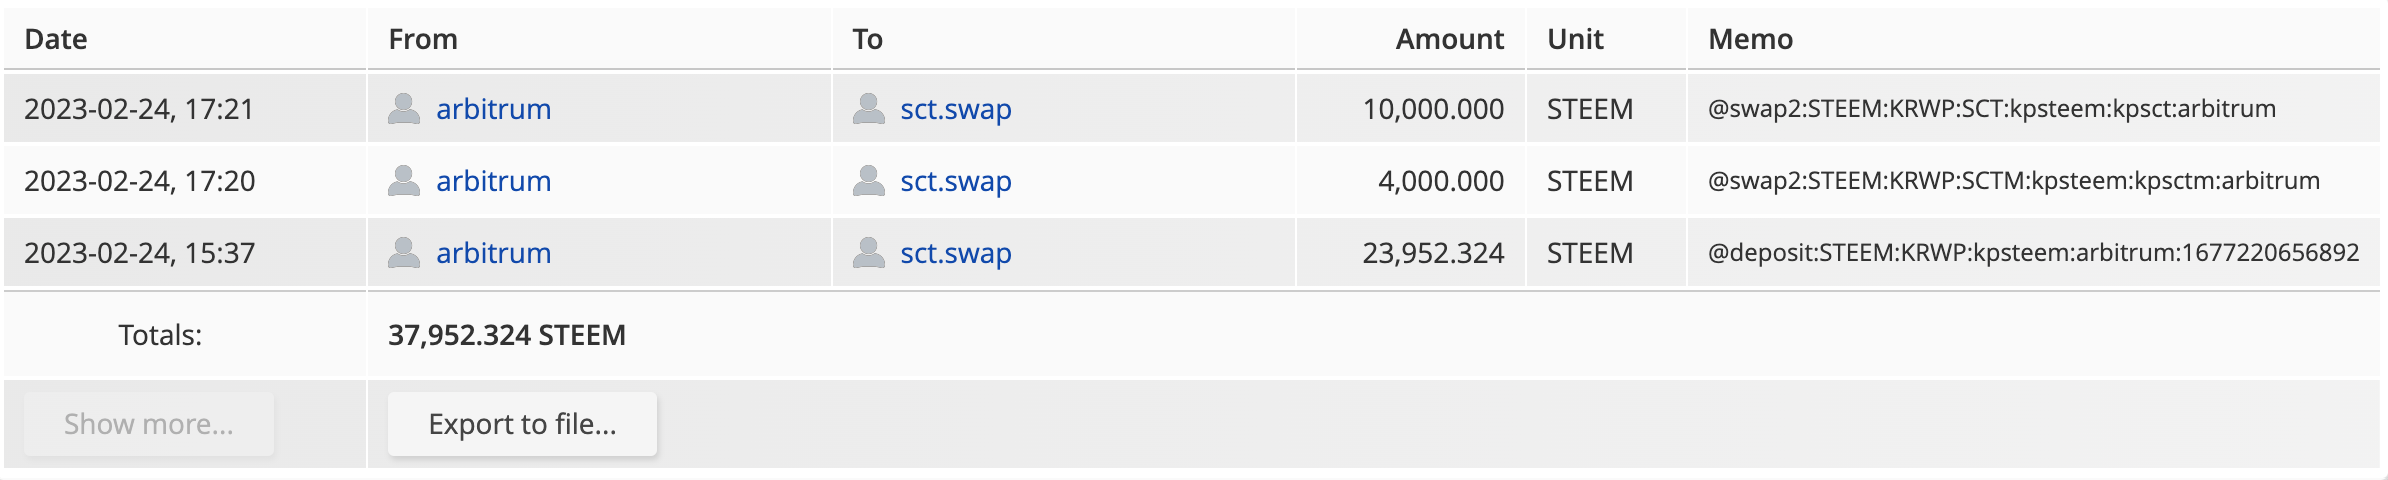The image size is (2388, 480).
Task: Click the arbitrum avatar icon in the 17:20 row
Action: tap(404, 181)
